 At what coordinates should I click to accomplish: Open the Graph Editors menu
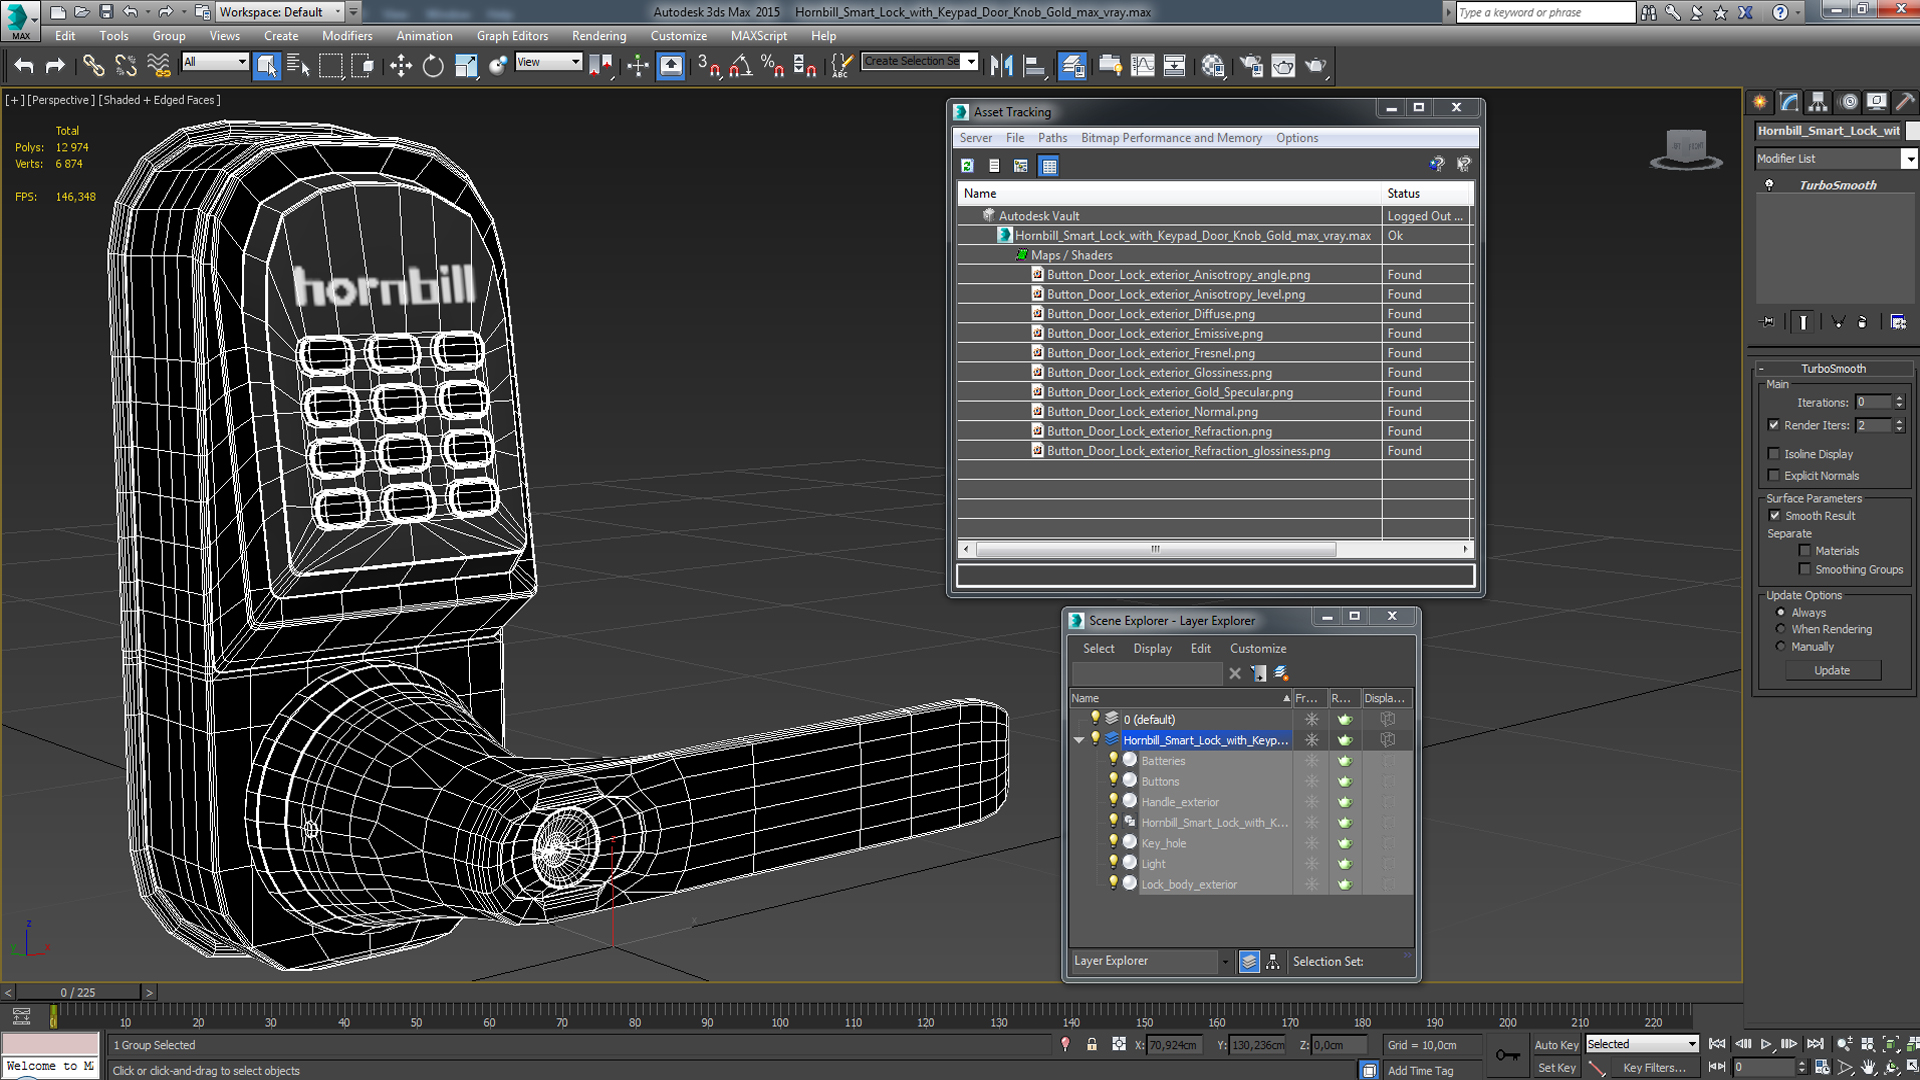click(x=512, y=36)
